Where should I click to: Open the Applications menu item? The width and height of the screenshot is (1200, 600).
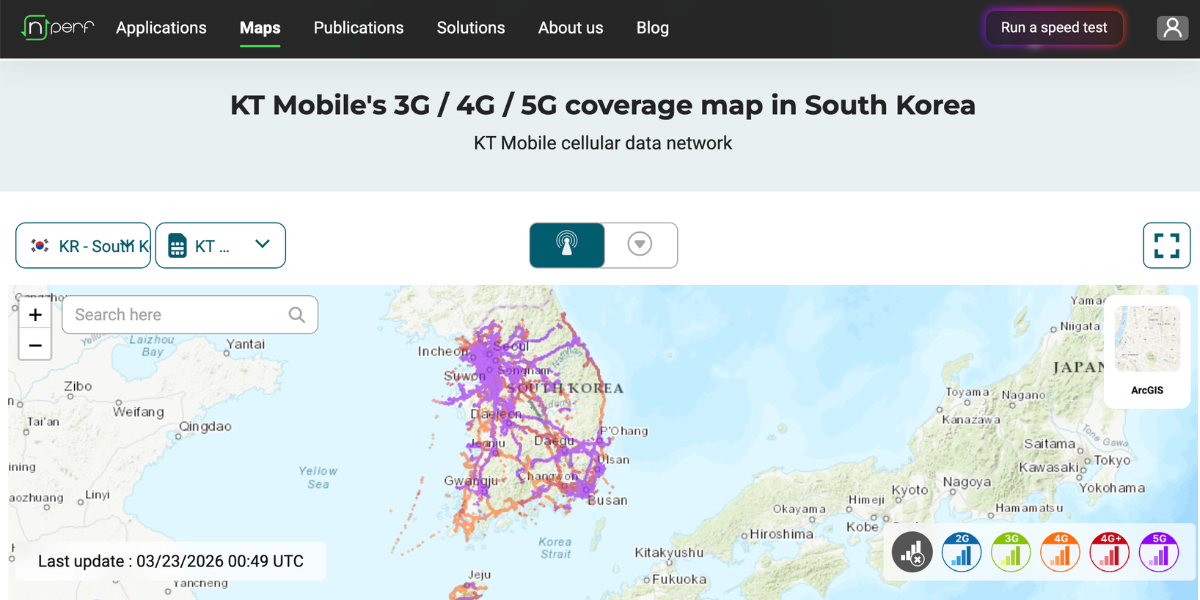tap(161, 28)
